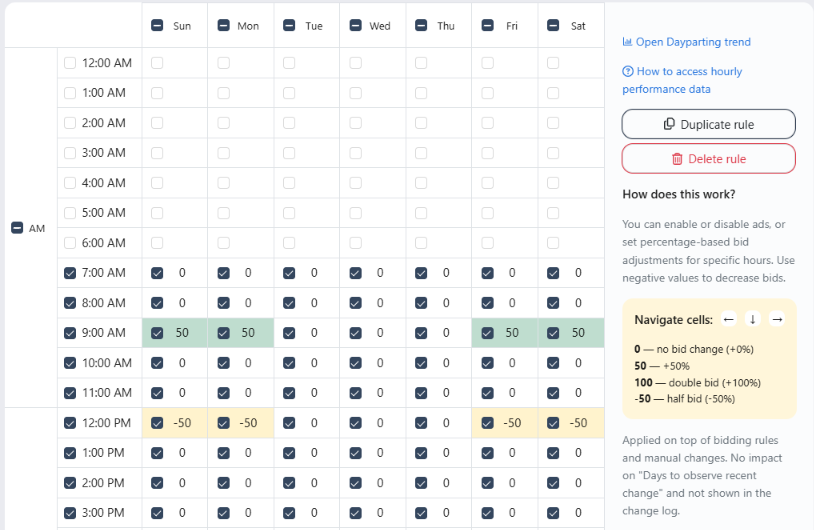The image size is (814, 530).
Task: Toggle the AM group checkbox
Action: point(17,228)
